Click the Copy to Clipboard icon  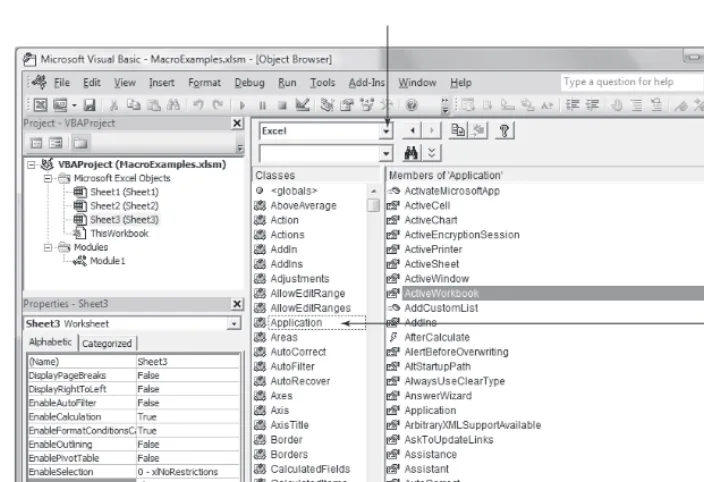click(458, 131)
